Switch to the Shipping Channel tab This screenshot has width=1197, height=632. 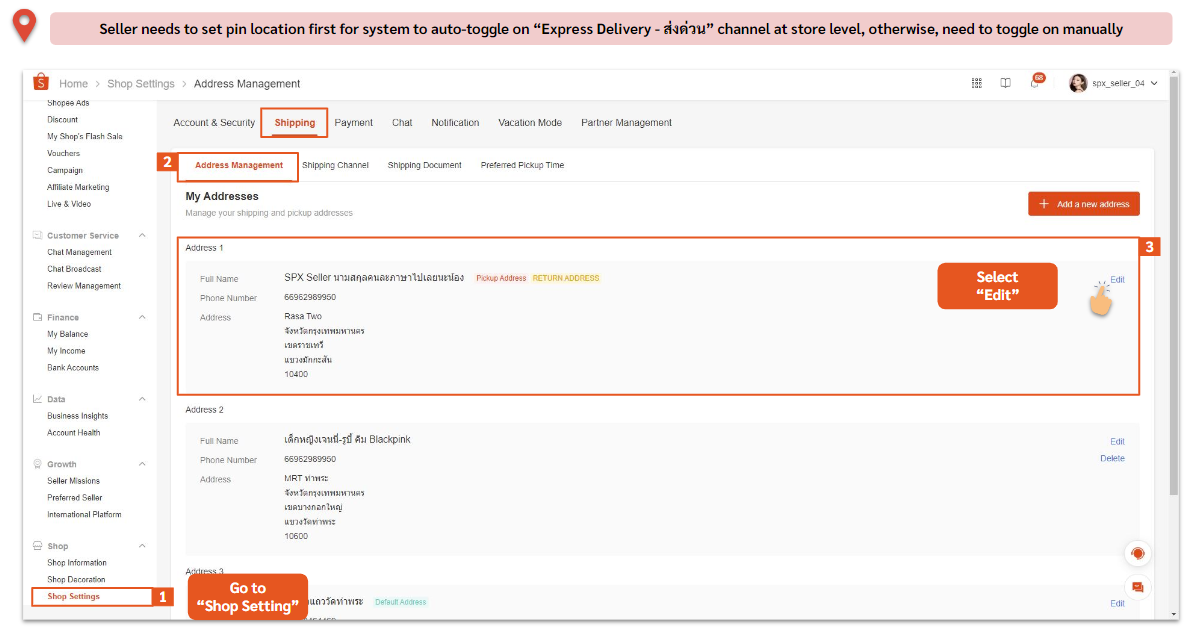click(335, 165)
